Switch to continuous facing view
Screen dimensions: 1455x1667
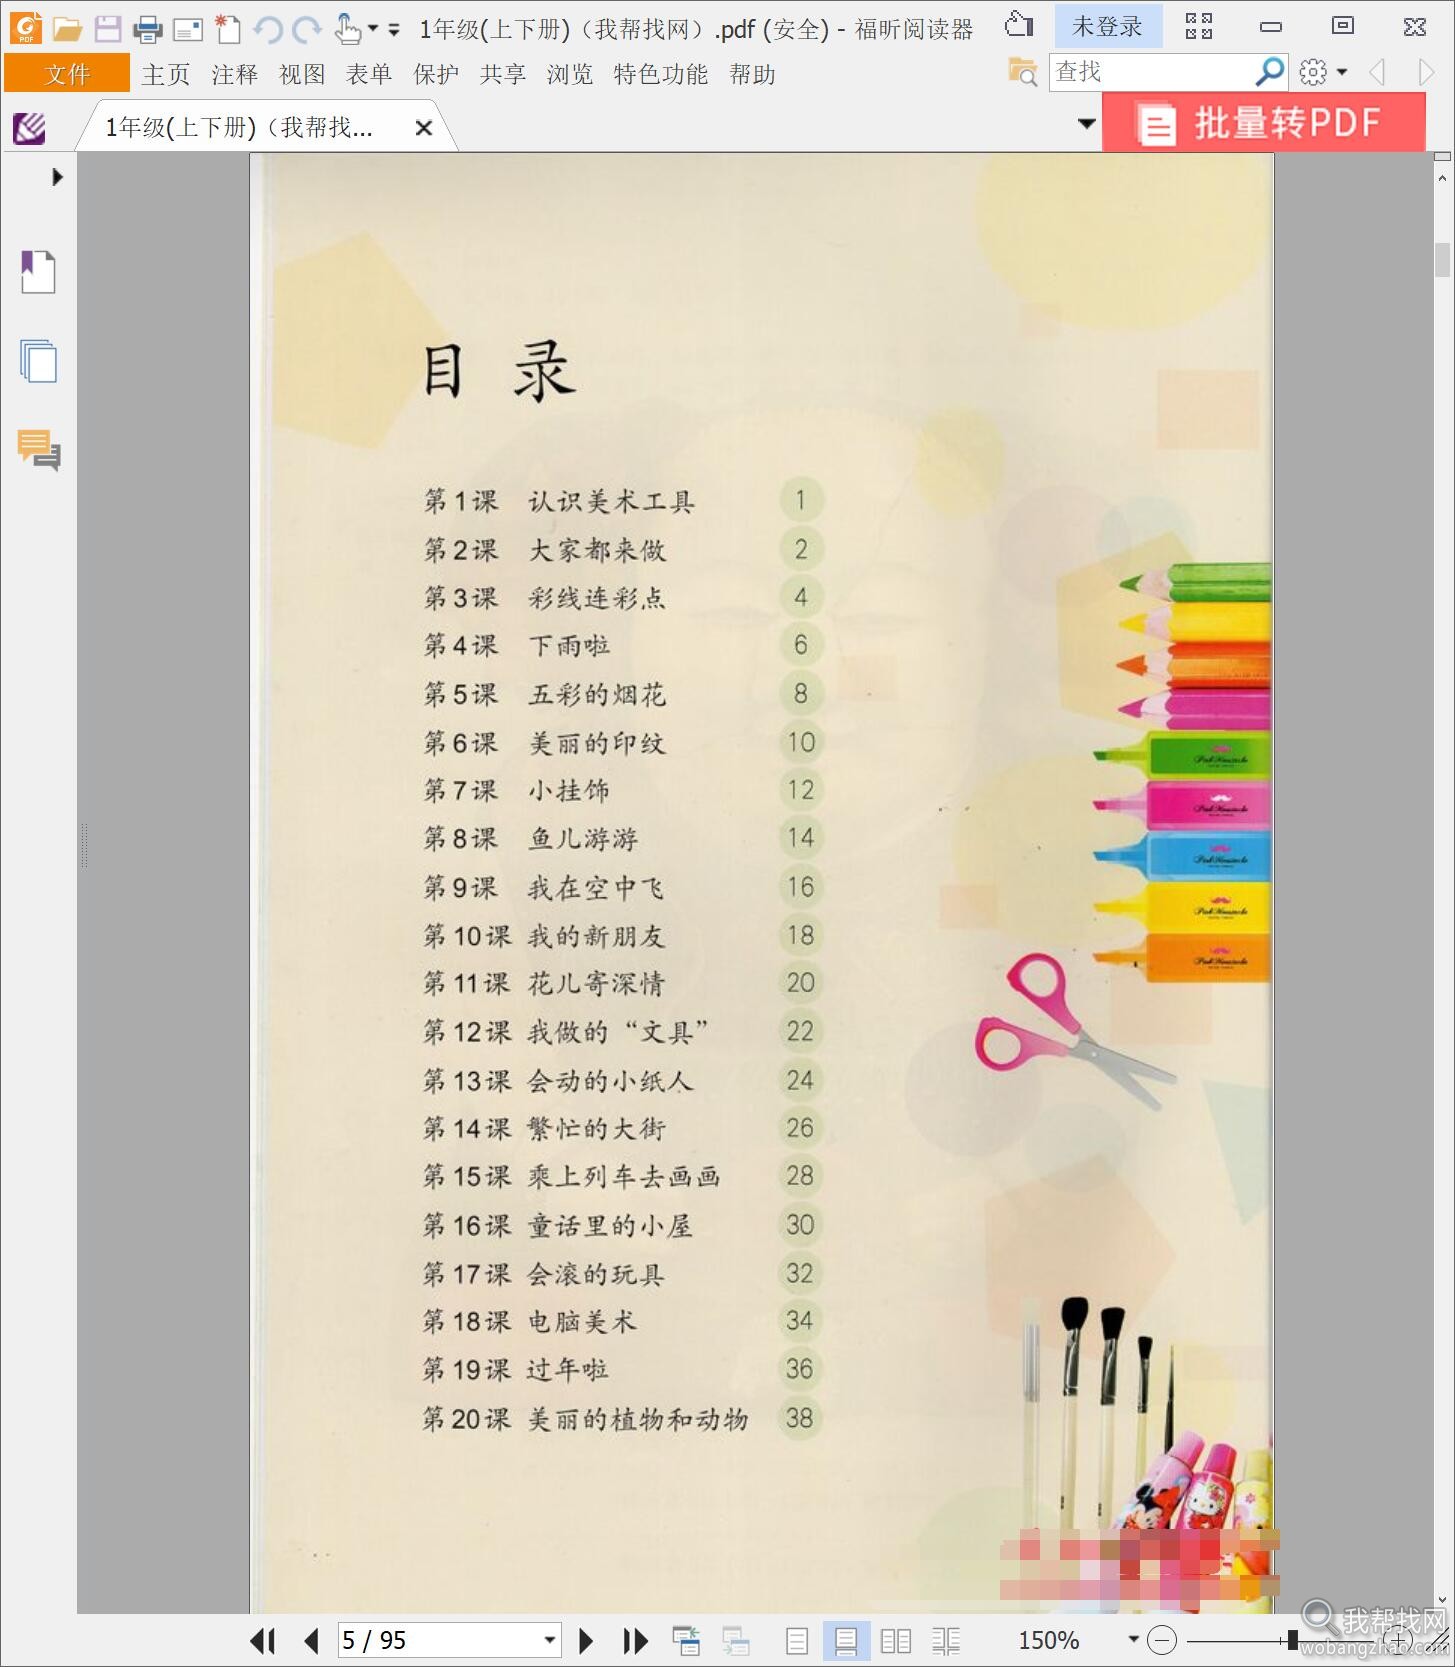pyautogui.click(x=945, y=1641)
